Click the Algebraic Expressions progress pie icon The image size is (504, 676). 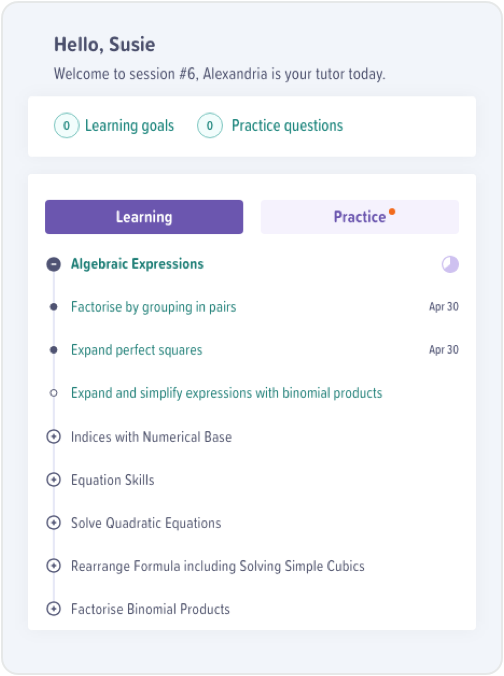pos(450,264)
